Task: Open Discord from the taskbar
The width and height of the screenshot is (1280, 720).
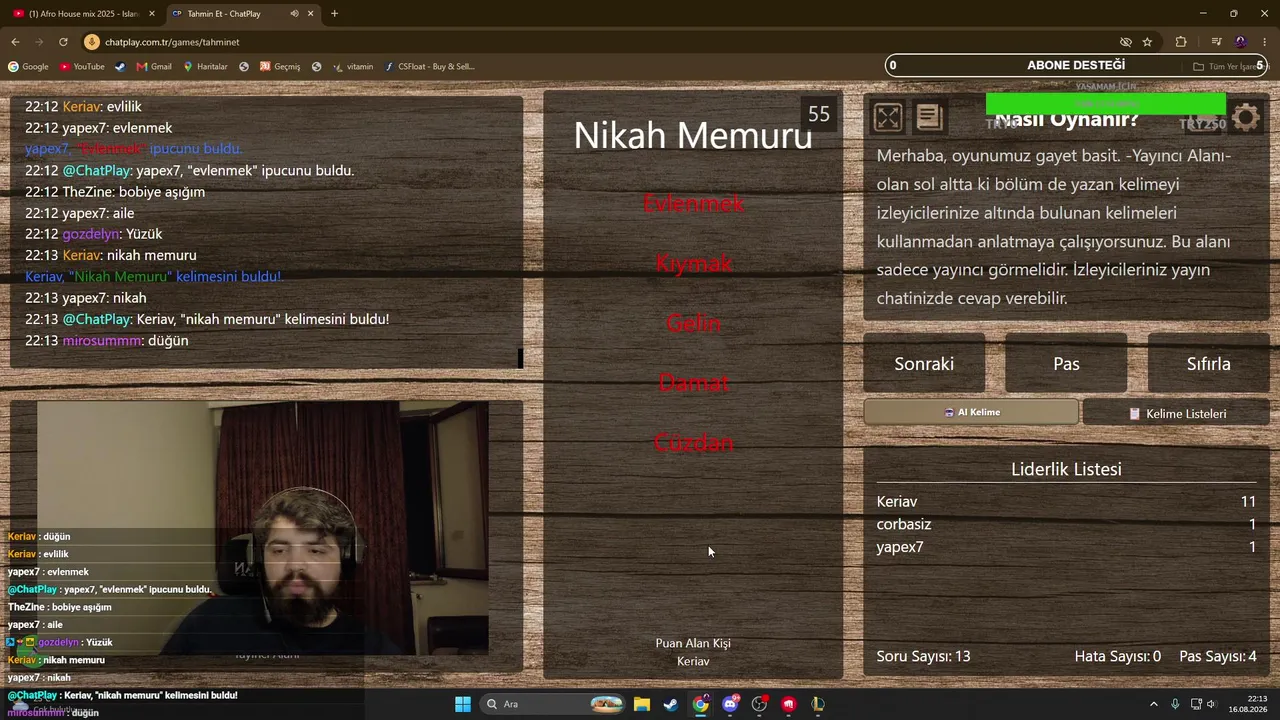Action: coord(730,704)
